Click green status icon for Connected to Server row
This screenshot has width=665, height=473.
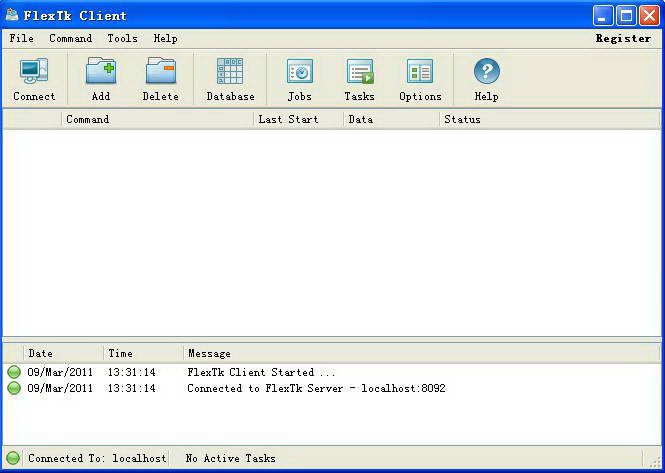tap(14, 388)
